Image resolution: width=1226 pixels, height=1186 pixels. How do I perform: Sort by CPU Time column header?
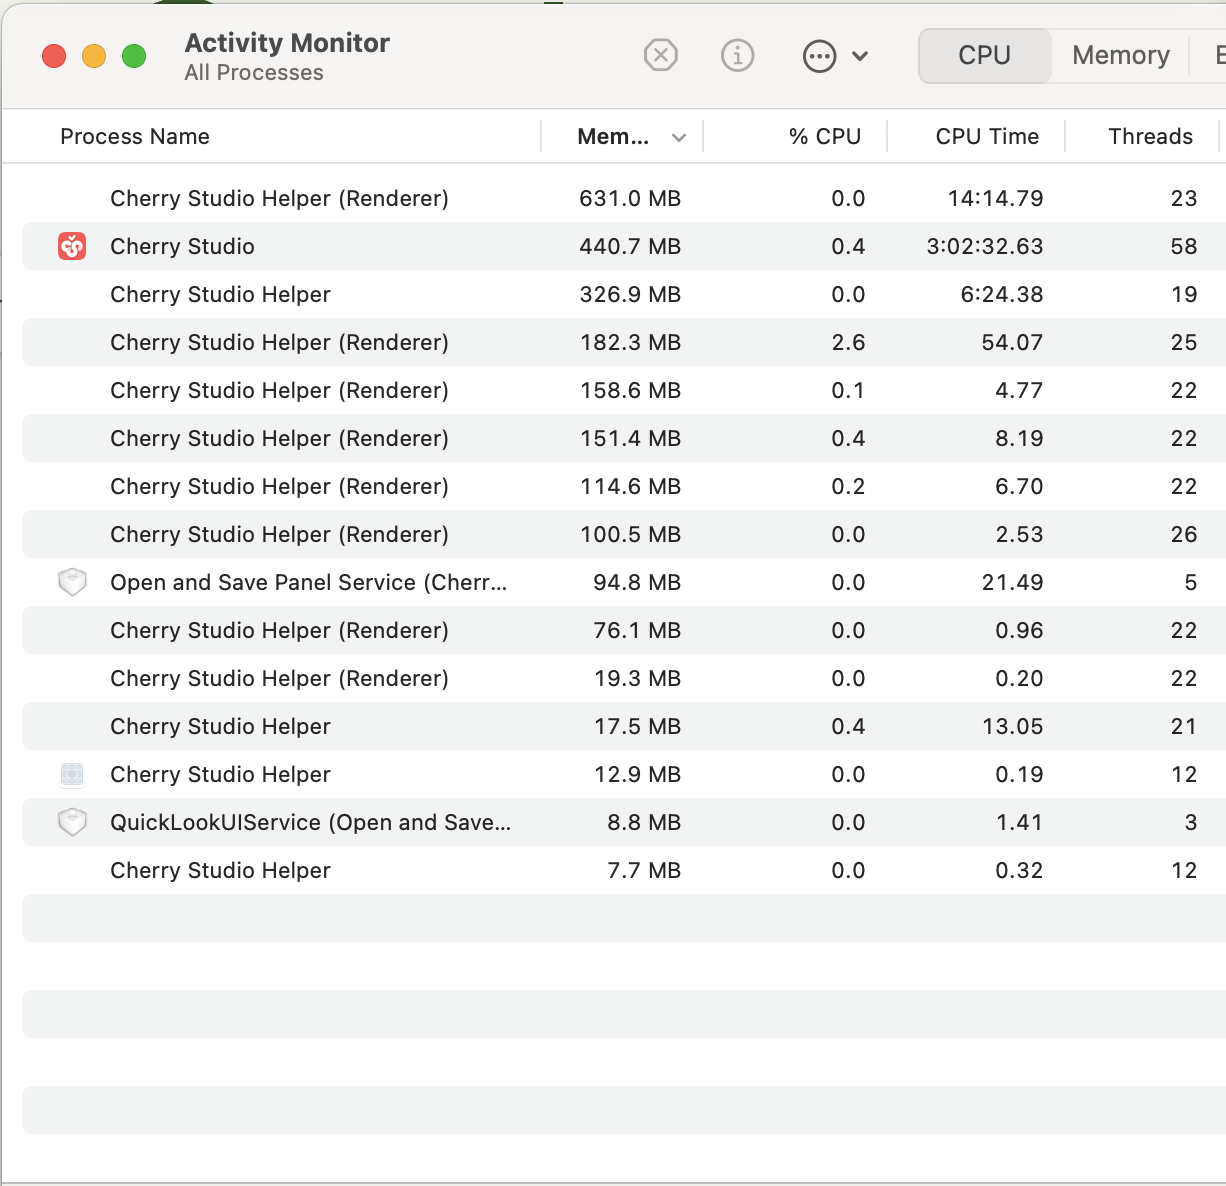point(987,137)
